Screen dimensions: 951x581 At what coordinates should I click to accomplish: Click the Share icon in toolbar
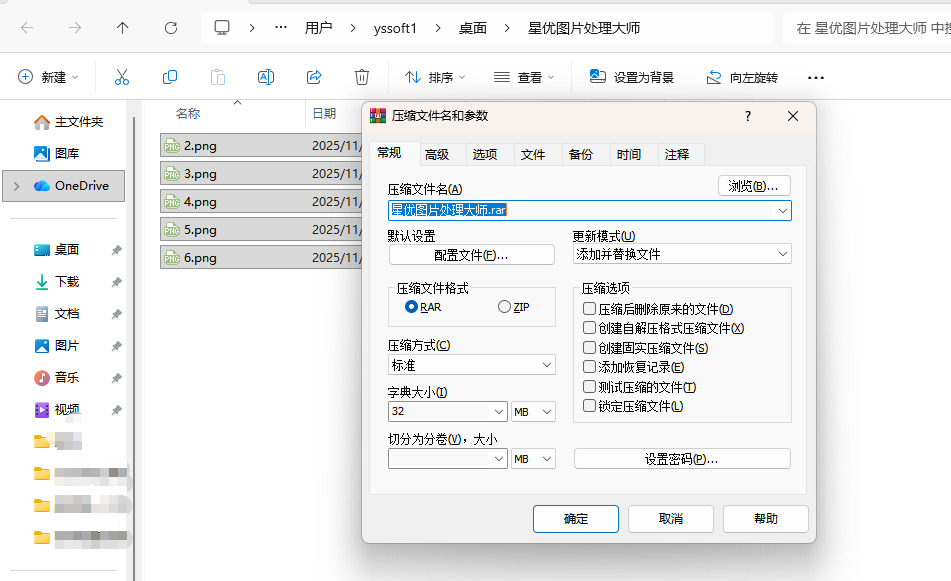314,77
